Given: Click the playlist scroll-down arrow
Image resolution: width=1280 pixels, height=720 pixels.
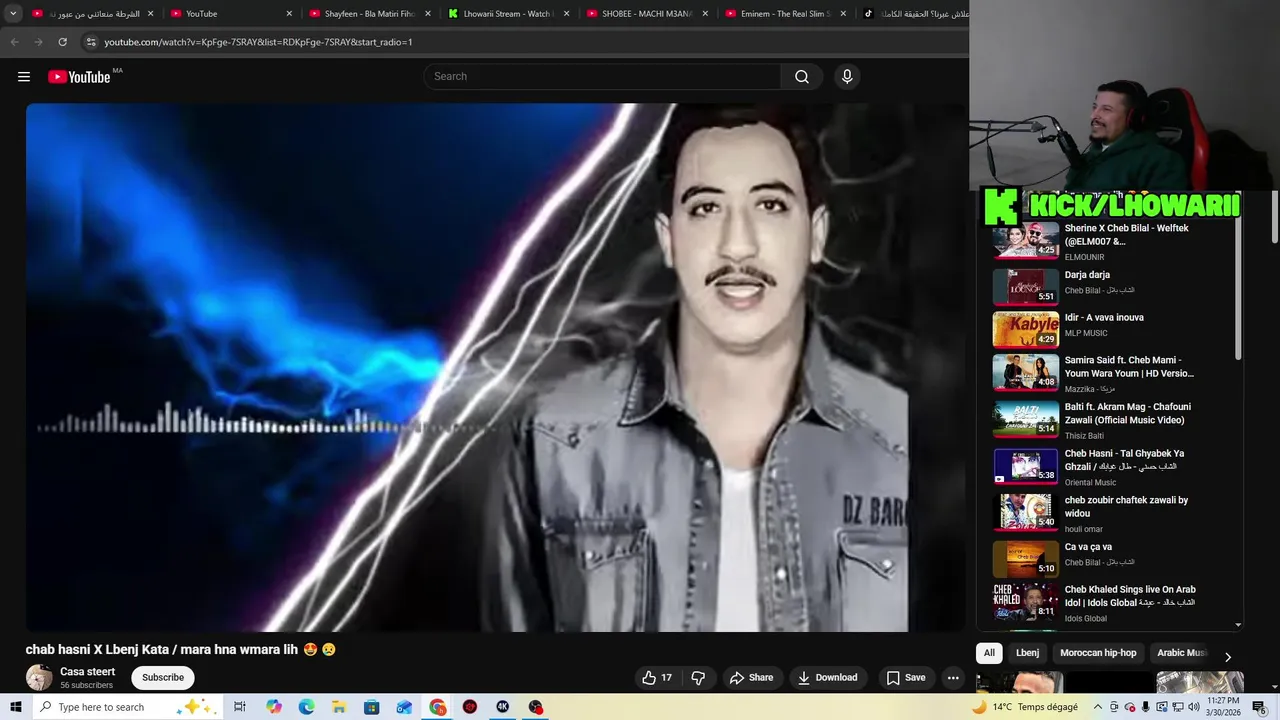Looking at the screenshot, I should click(x=1238, y=625).
